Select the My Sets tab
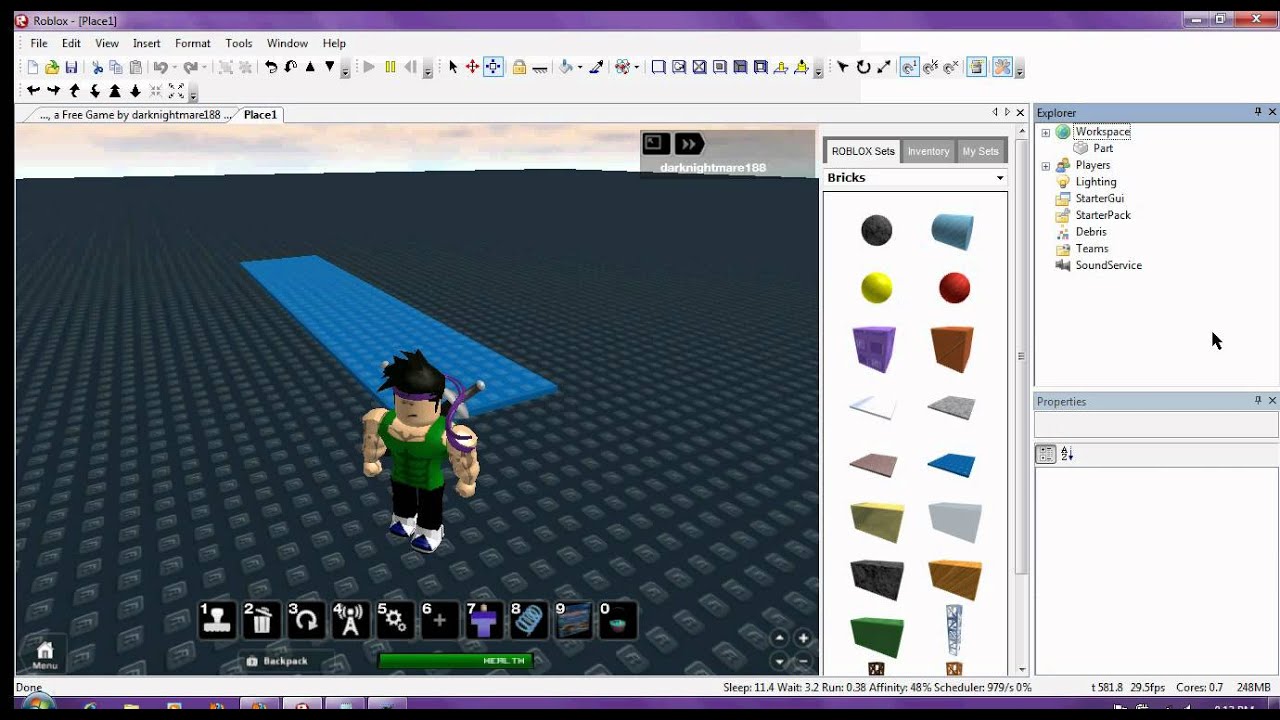The height and width of the screenshot is (720, 1280). point(980,151)
